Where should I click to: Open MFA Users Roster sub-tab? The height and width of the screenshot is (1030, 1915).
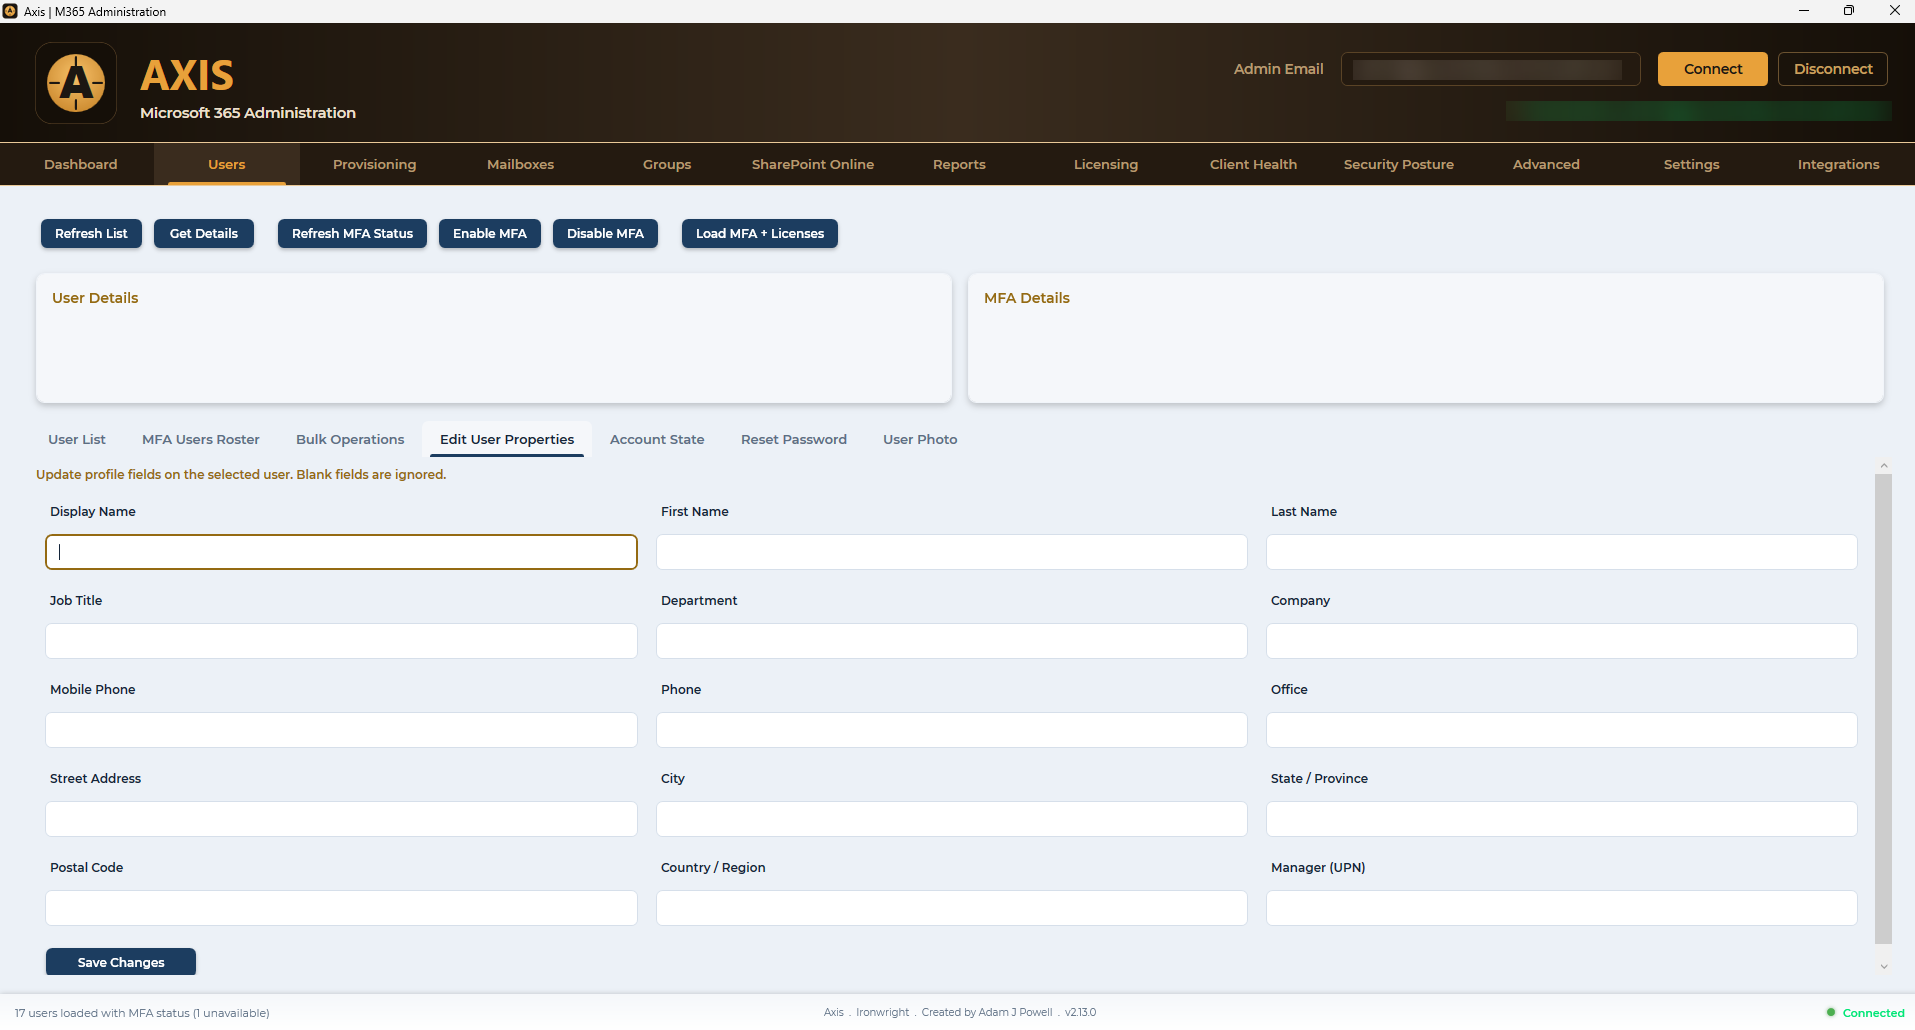click(x=201, y=439)
